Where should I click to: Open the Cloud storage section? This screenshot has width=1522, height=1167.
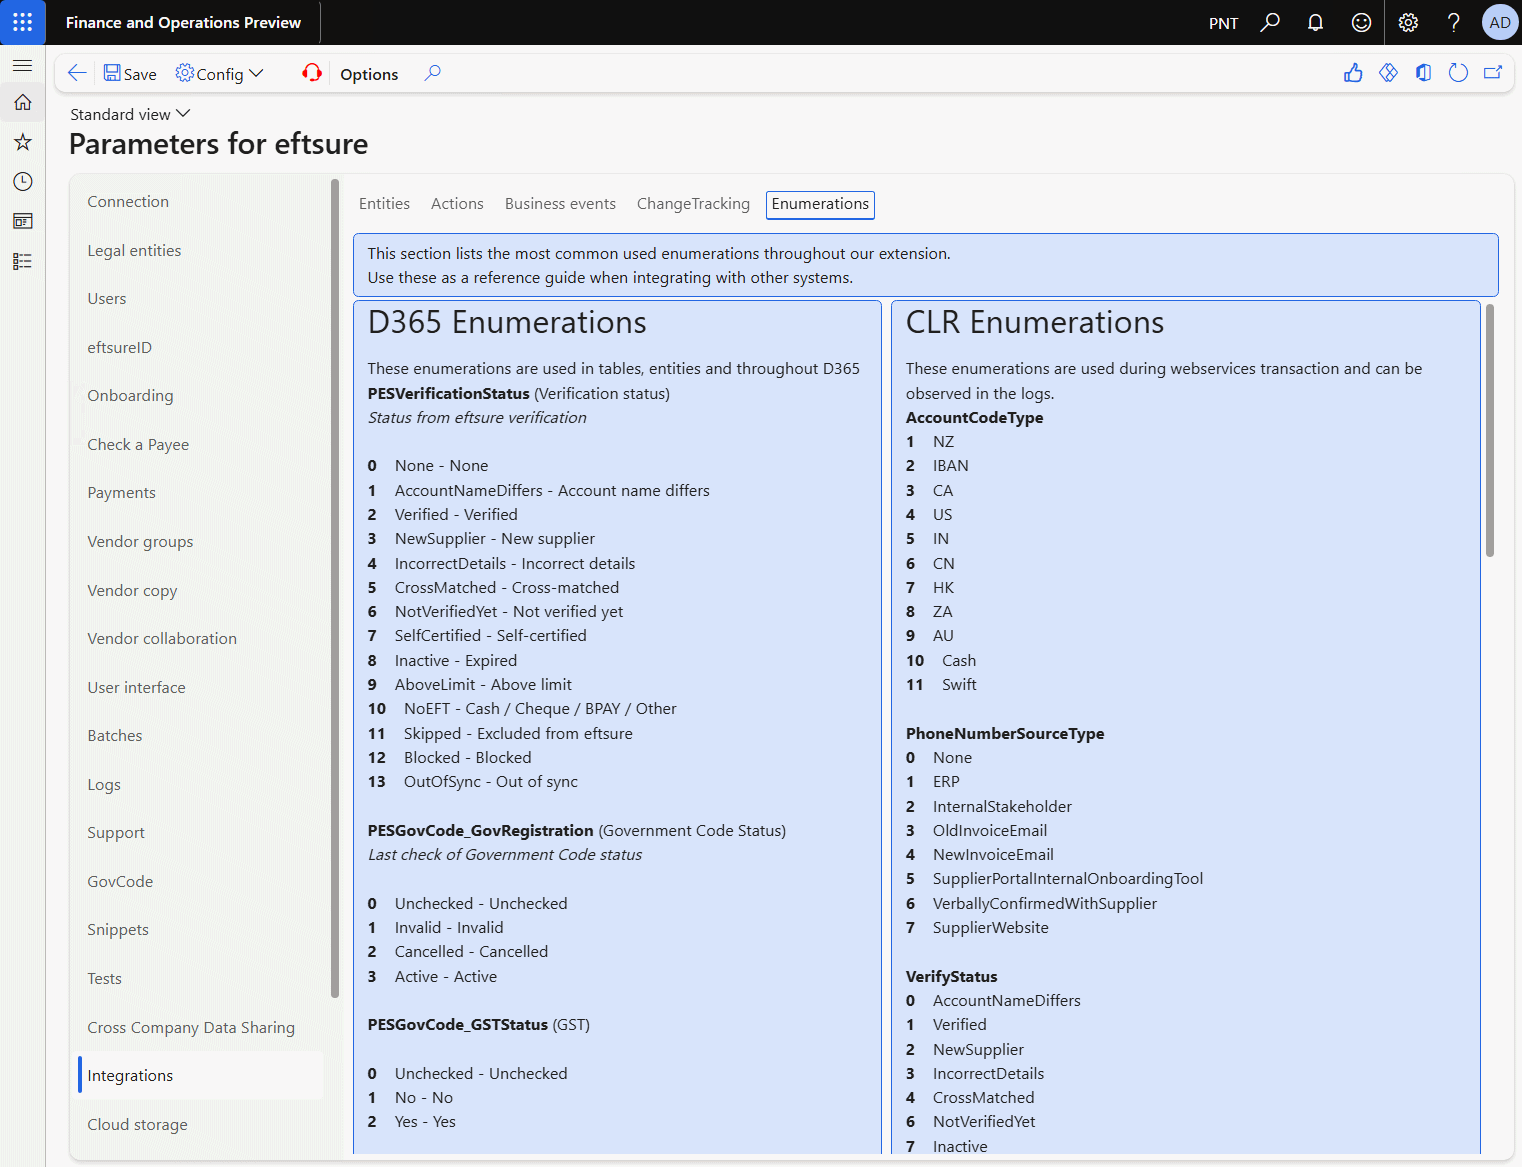(x=137, y=1125)
